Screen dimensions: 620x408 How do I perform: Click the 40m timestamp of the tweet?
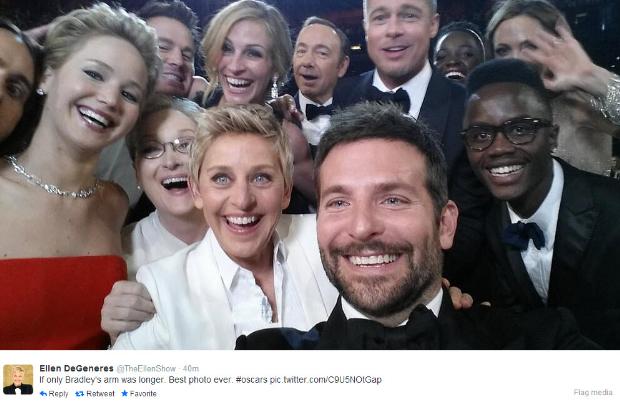click(x=191, y=368)
